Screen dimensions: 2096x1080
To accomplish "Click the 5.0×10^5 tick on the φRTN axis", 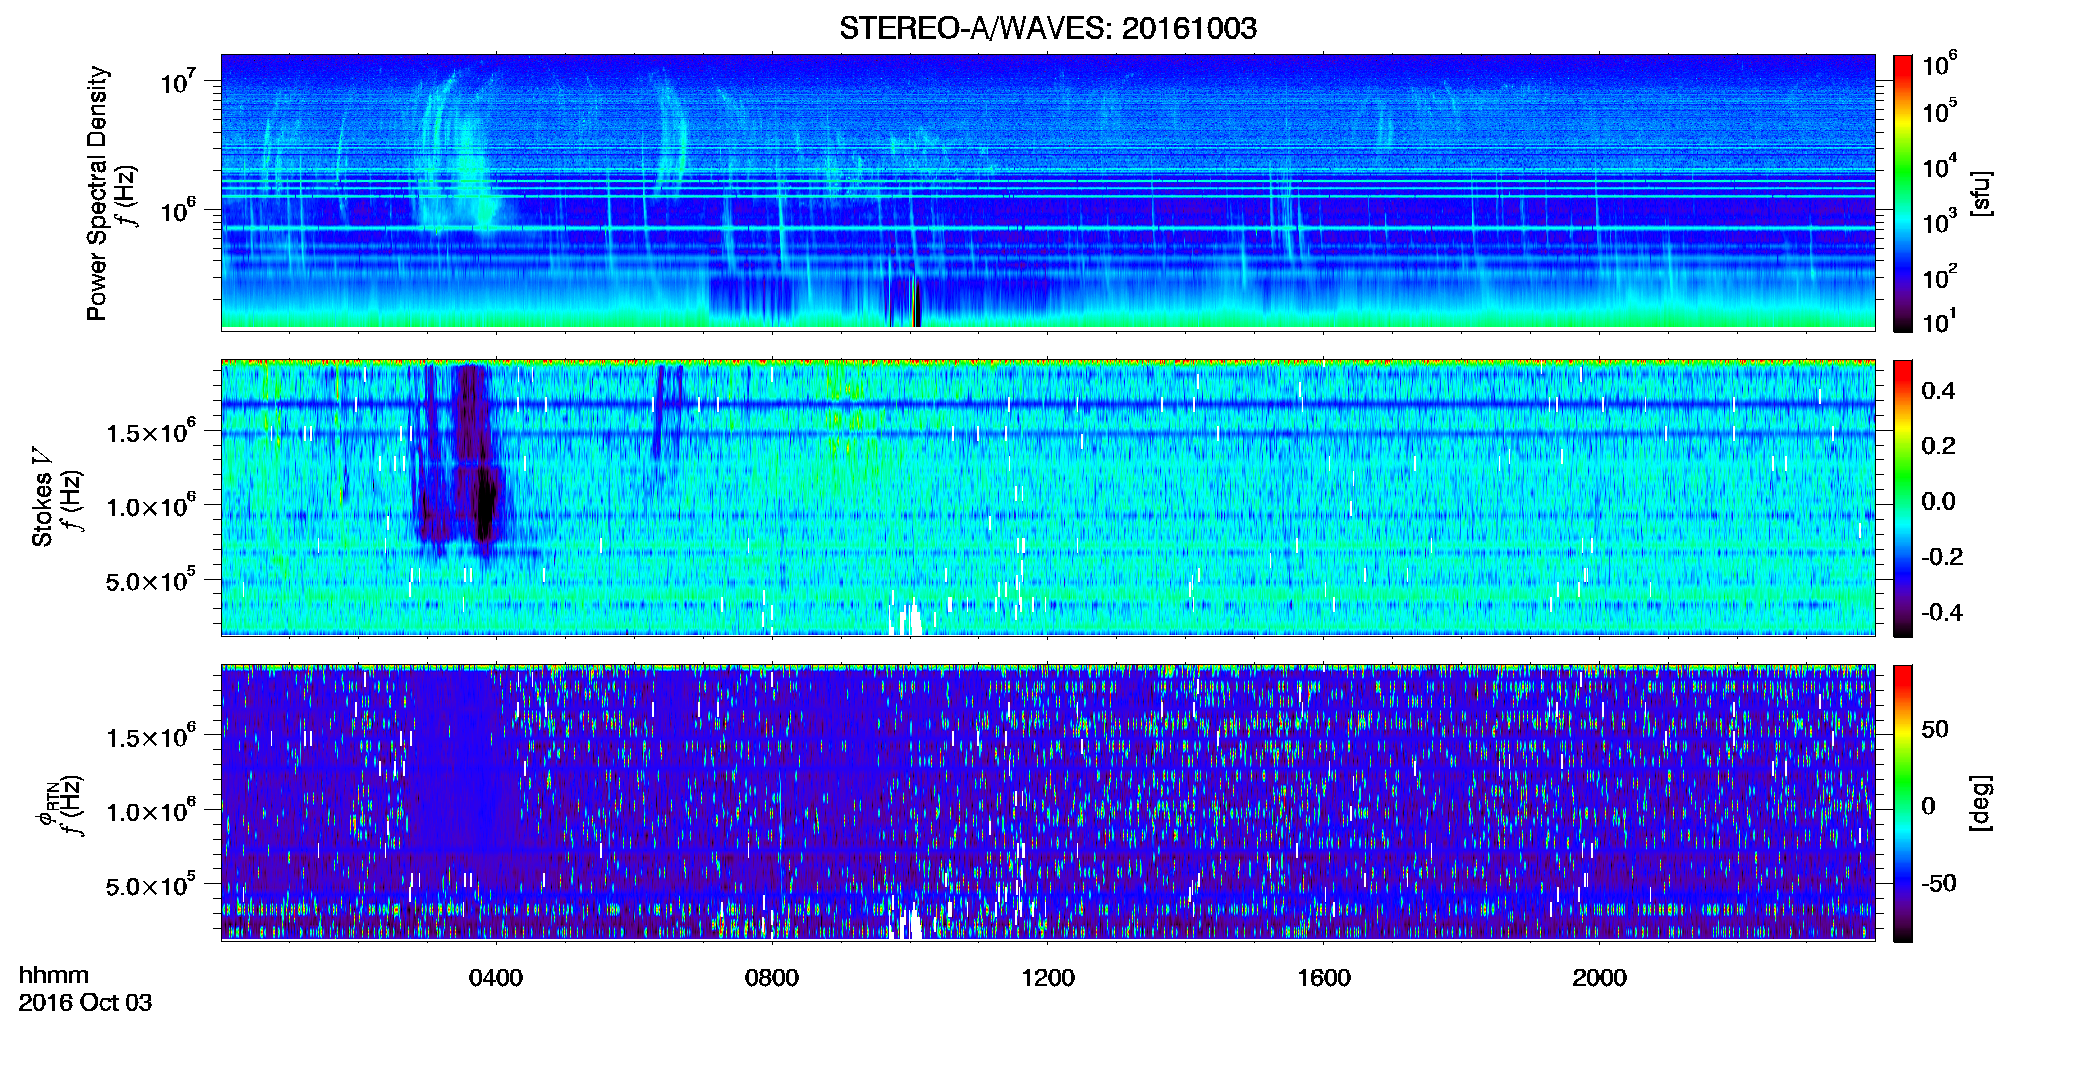I will coord(151,884).
